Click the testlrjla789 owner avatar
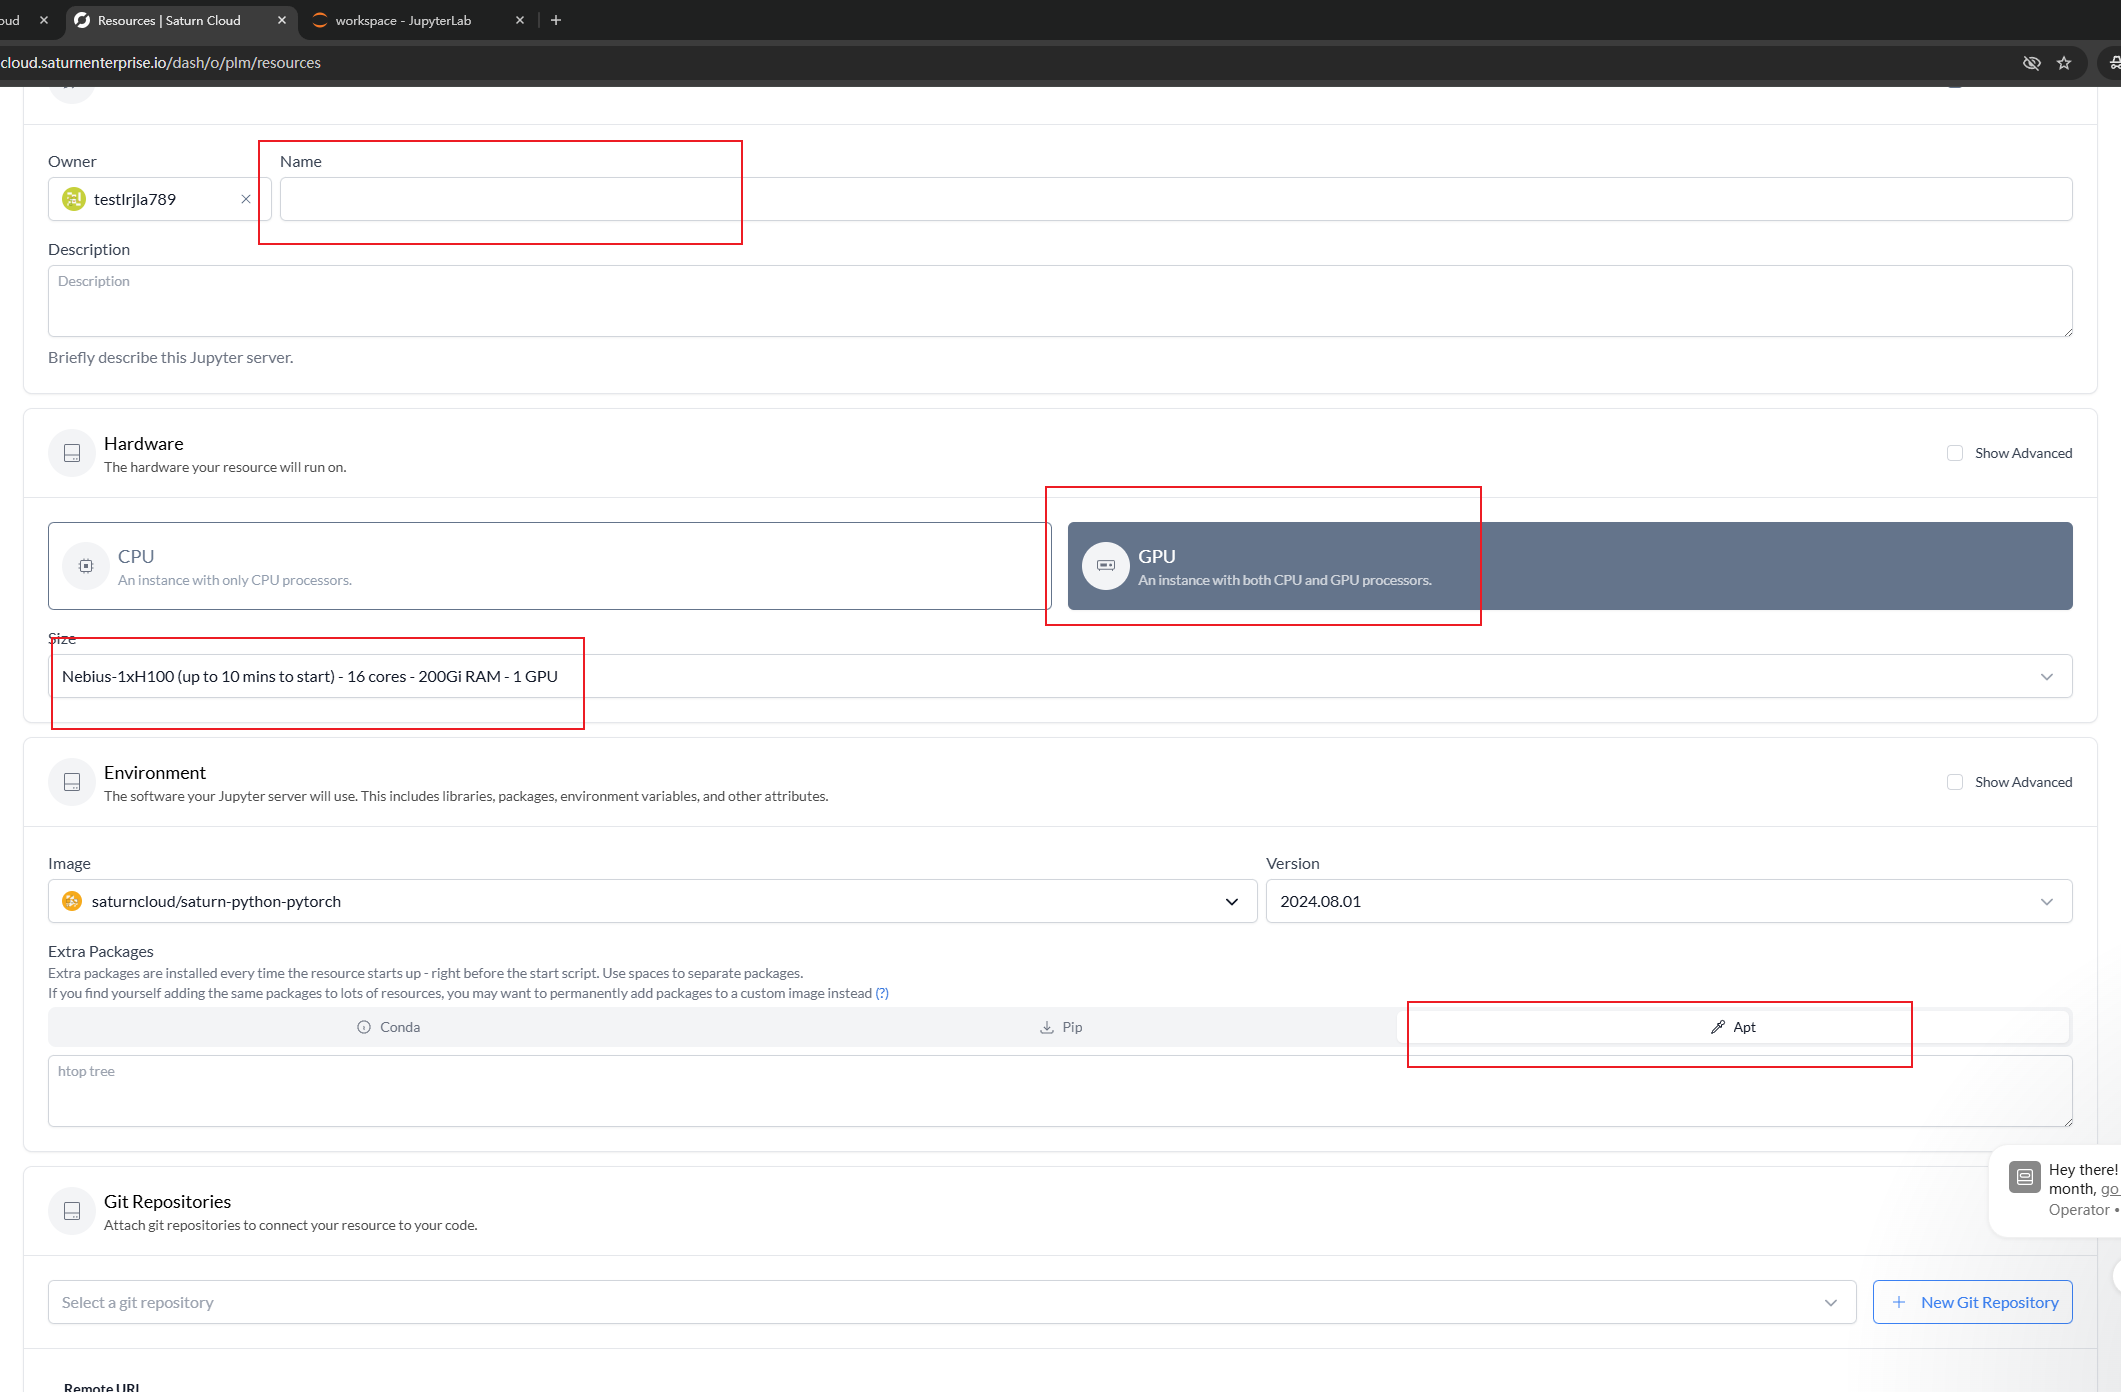Image resolution: width=2121 pixels, height=1392 pixels. (x=74, y=200)
